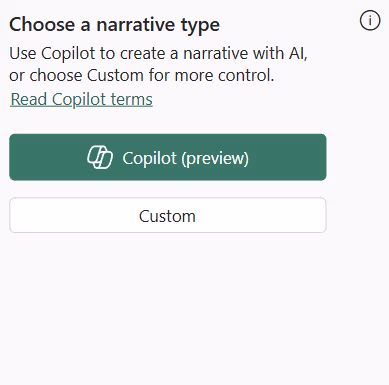Click the 'Read Copilot terms' text

(x=81, y=99)
